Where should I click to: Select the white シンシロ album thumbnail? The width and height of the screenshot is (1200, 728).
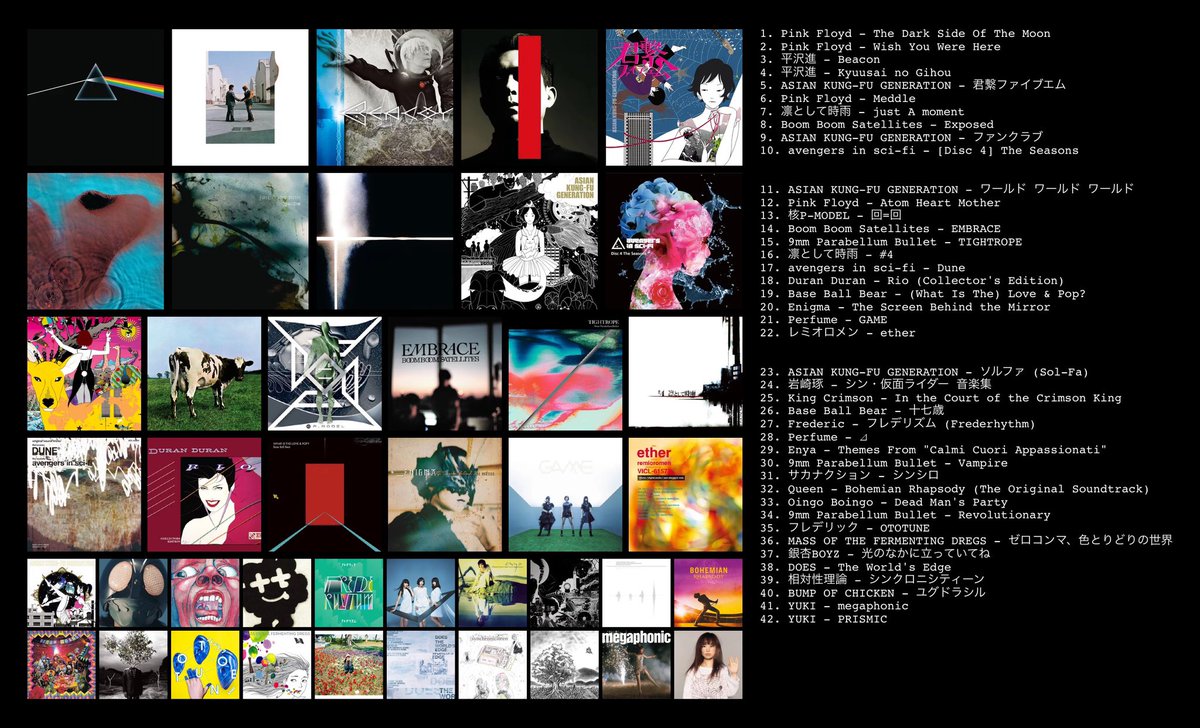pos(636,593)
